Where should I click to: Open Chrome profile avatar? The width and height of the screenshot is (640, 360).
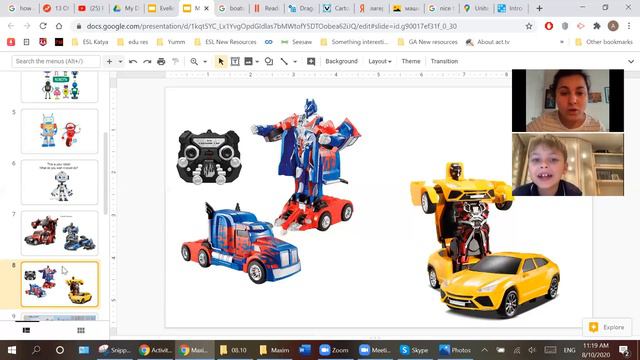(613, 26)
